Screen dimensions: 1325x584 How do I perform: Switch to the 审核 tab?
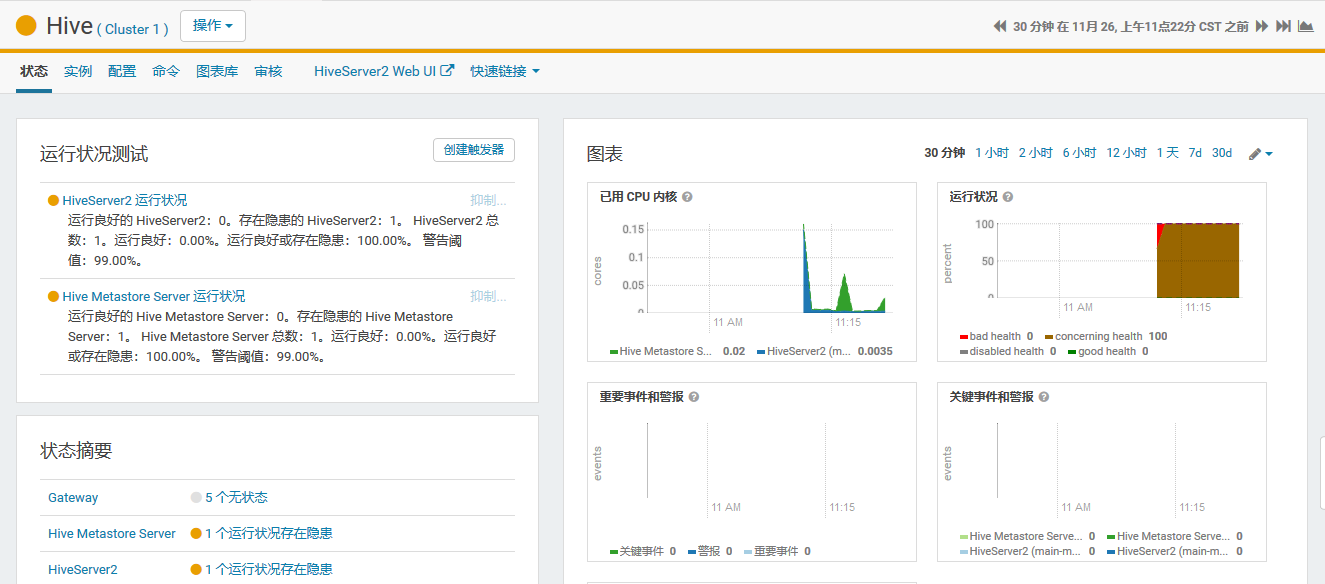coord(268,72)
